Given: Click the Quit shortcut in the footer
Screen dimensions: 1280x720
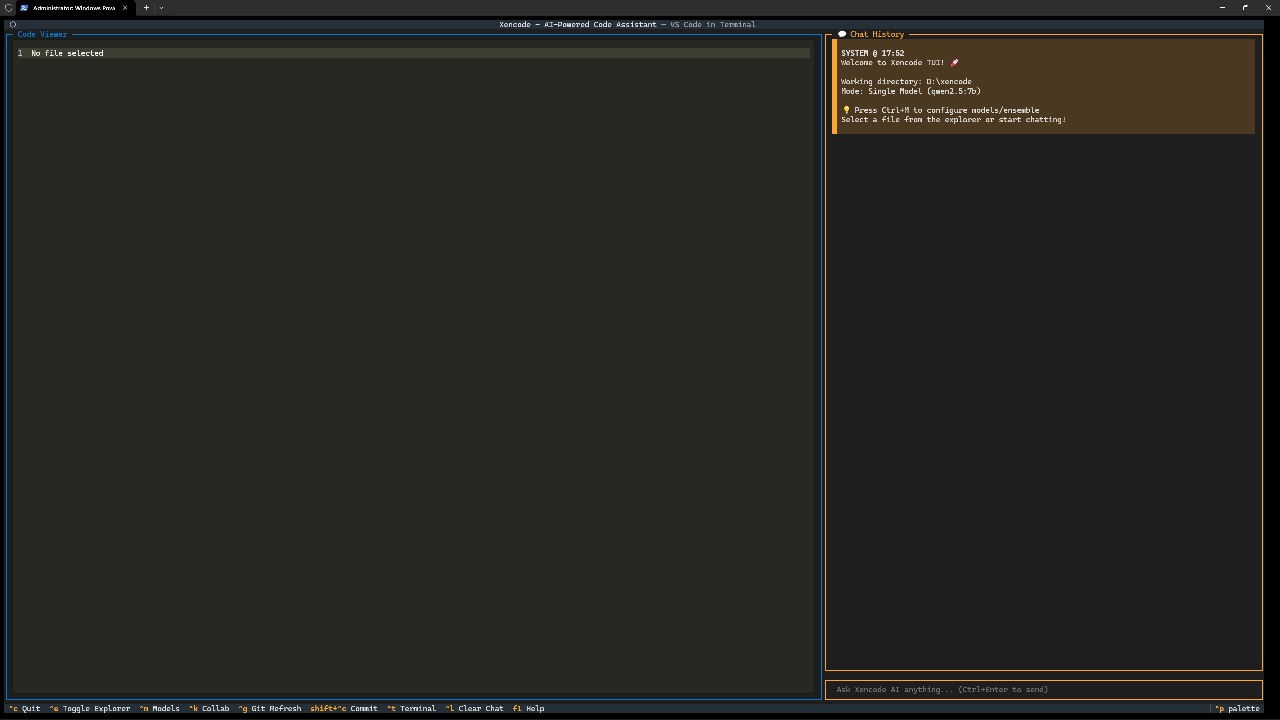Looking at the screenshot, I should pos(25,708).
